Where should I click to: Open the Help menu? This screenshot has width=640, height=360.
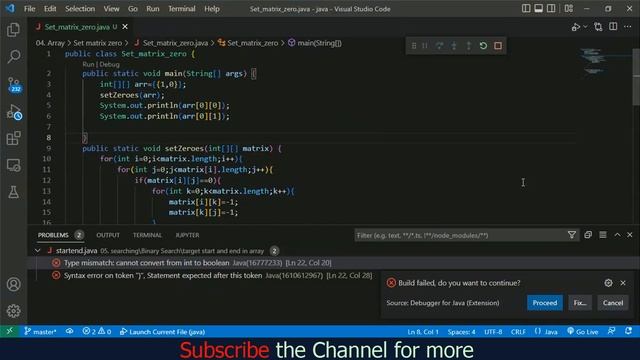212,9
